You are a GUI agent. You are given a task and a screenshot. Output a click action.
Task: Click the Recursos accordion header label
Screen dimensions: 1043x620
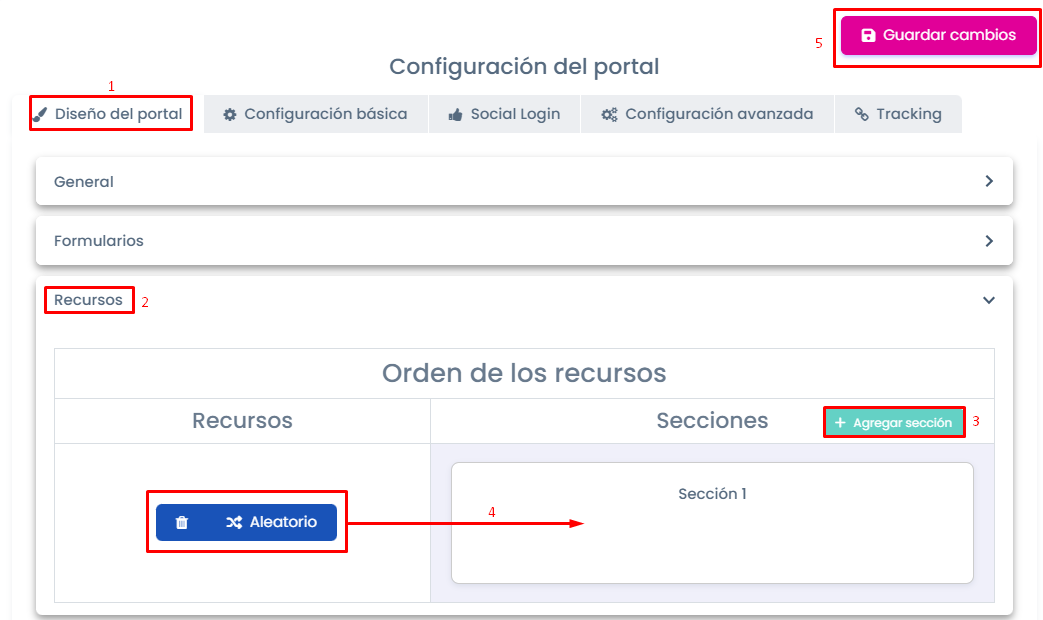(x=88, y=300)
